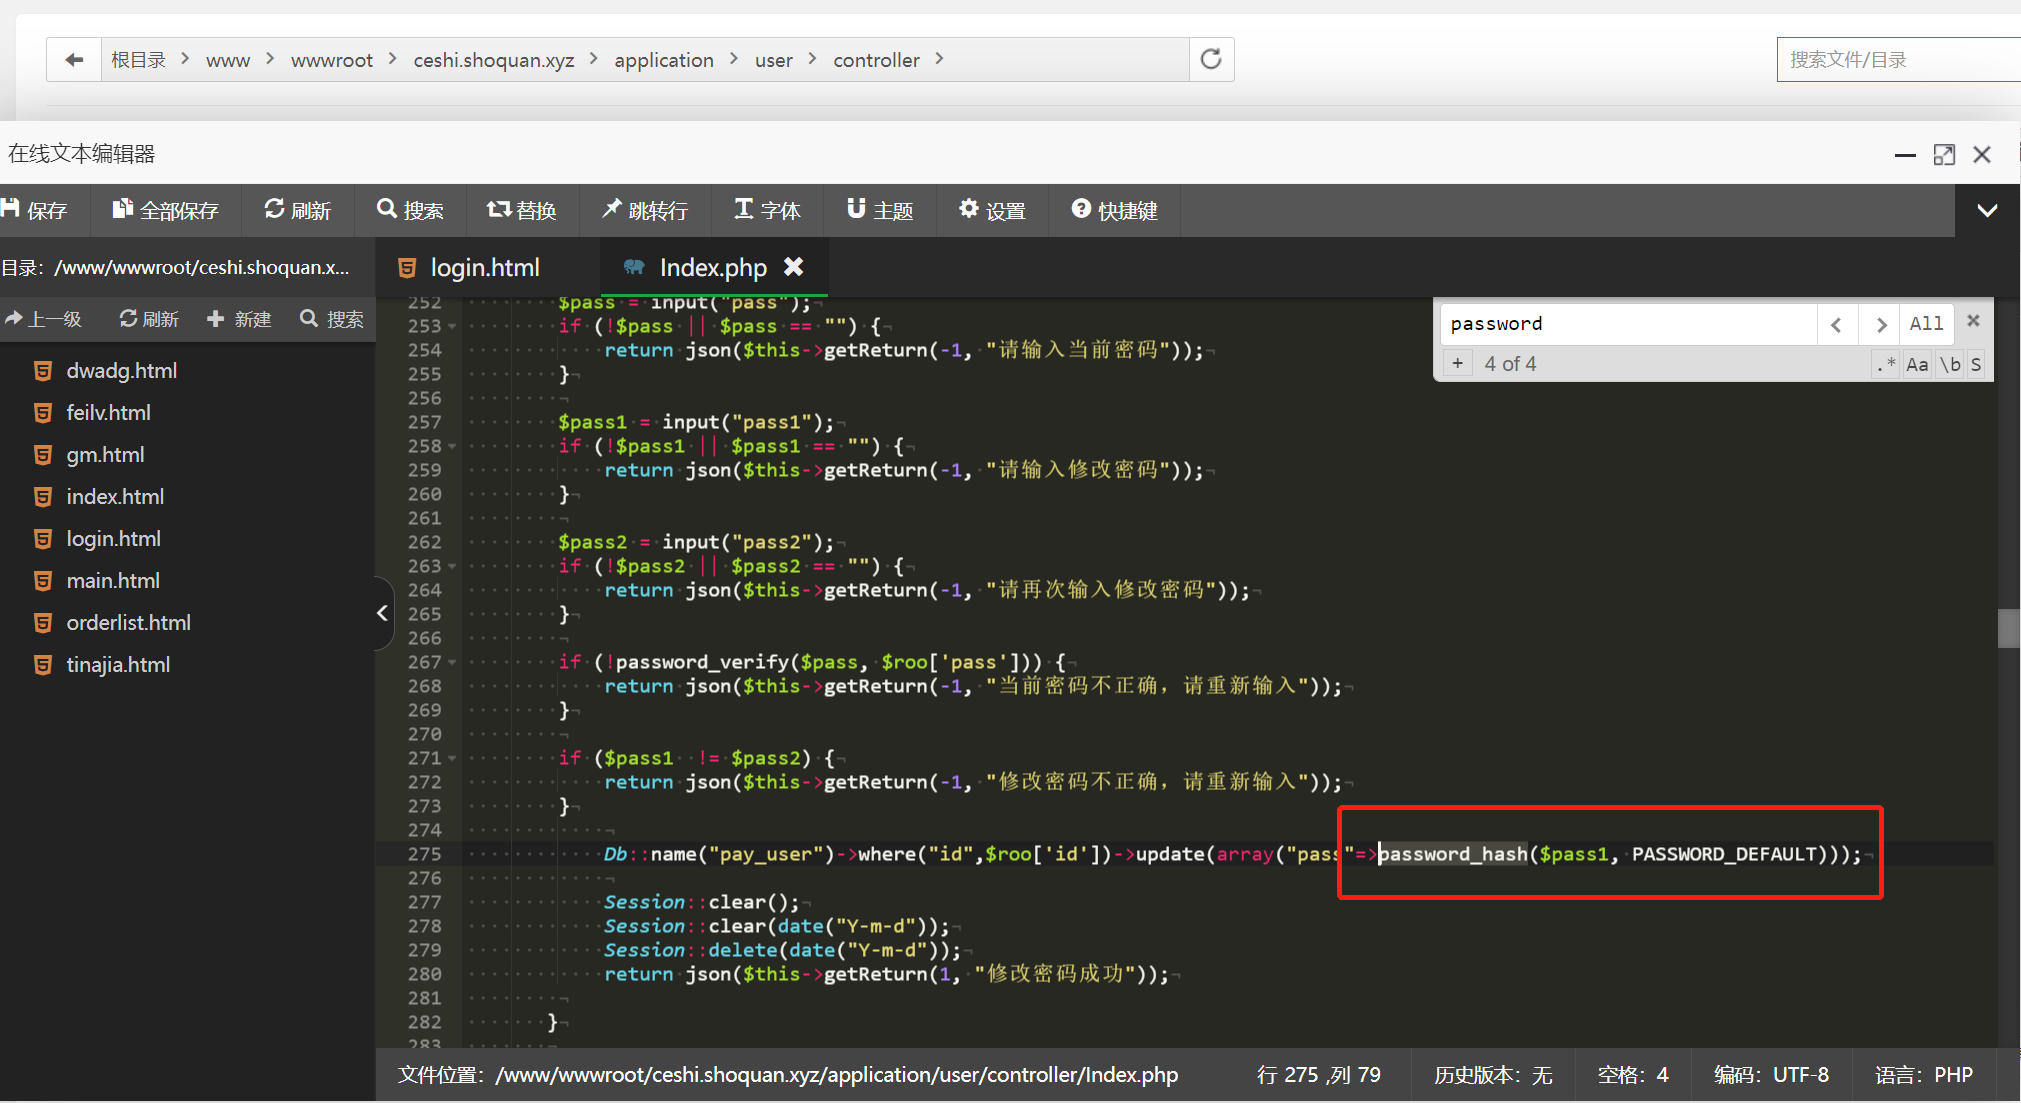Viewport: 2021px width, 1103px height.
Task: Toggle regex search option
Action: 1886,365
